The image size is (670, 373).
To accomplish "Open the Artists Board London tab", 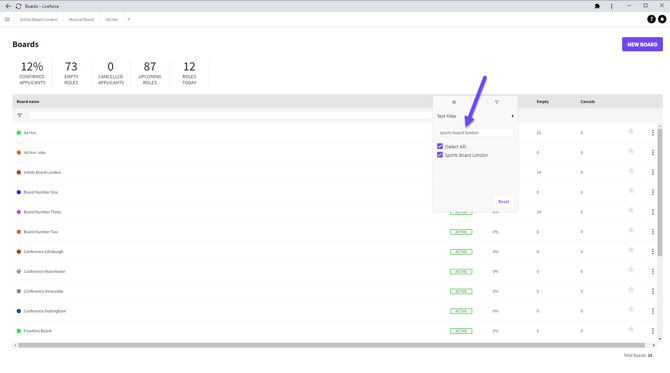I will (38, 19).
